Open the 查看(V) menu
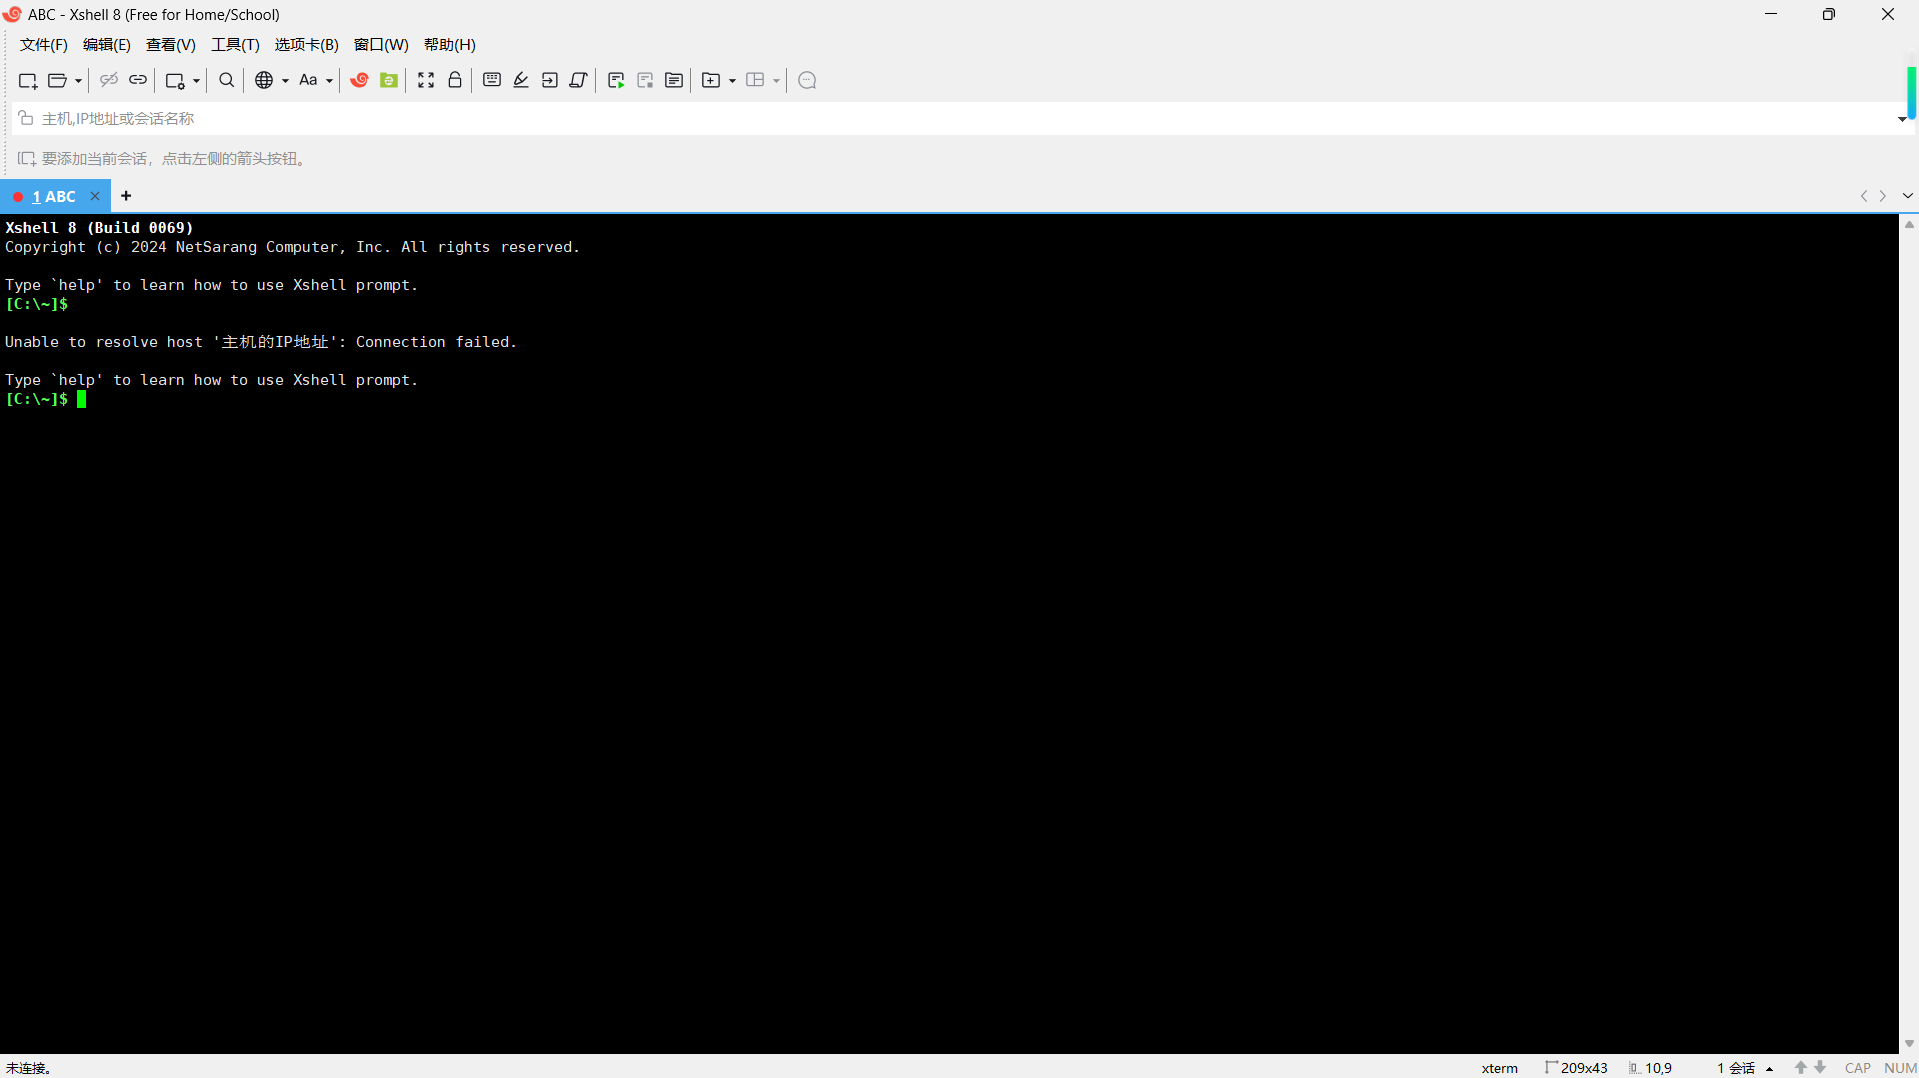This screenshot has width=1919, height=1078. (x=171, y=45)
